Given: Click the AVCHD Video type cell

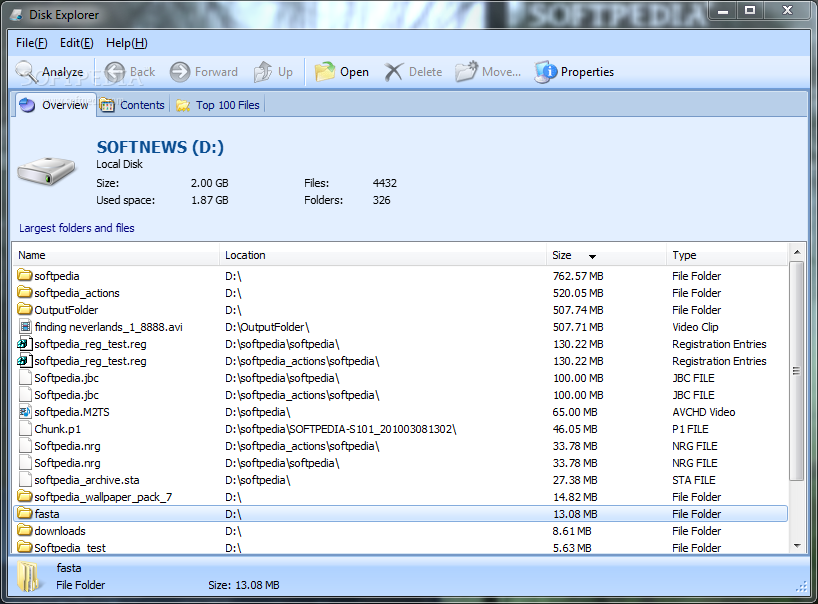Looking at the screenshot, I should 703,412.
